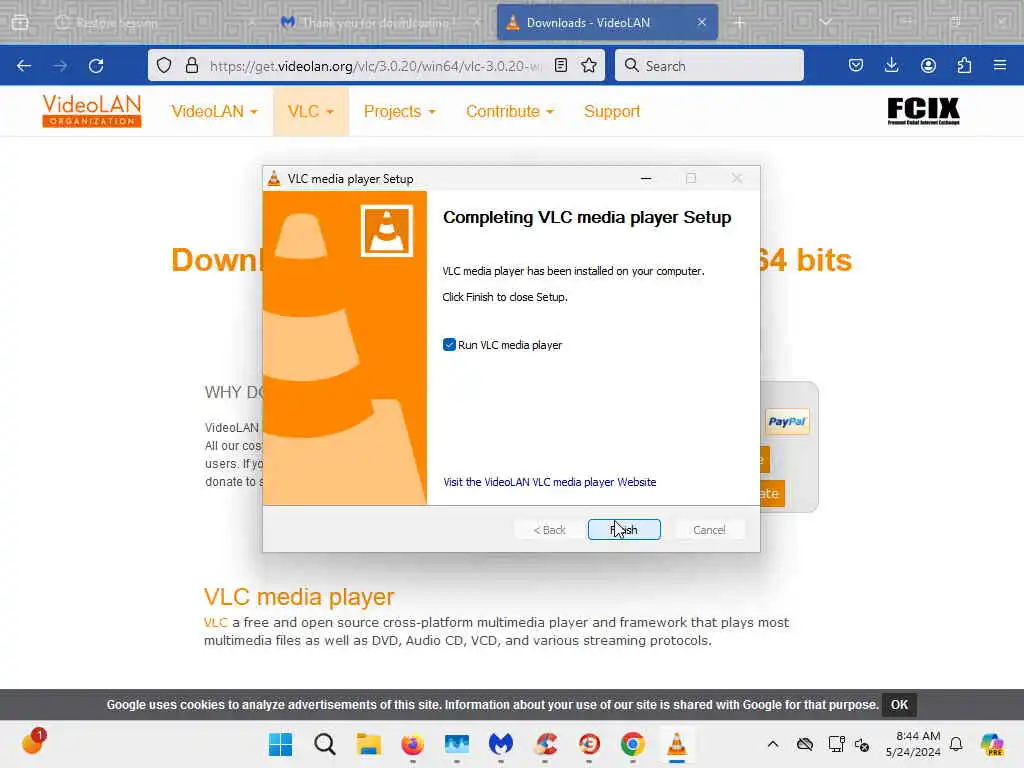Viewport: 1024px width, 768px height.
Task: Open the Support page link
Action: 612,112
